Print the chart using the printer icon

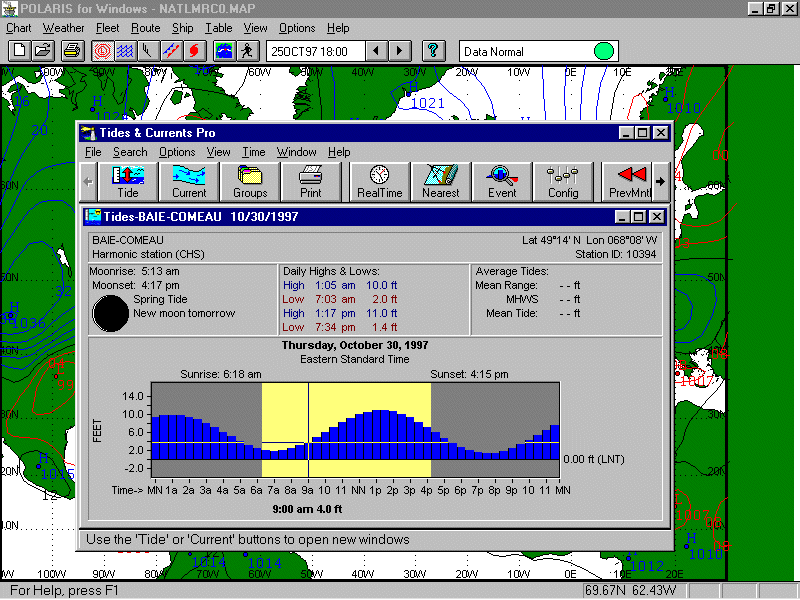coord(72,51)
